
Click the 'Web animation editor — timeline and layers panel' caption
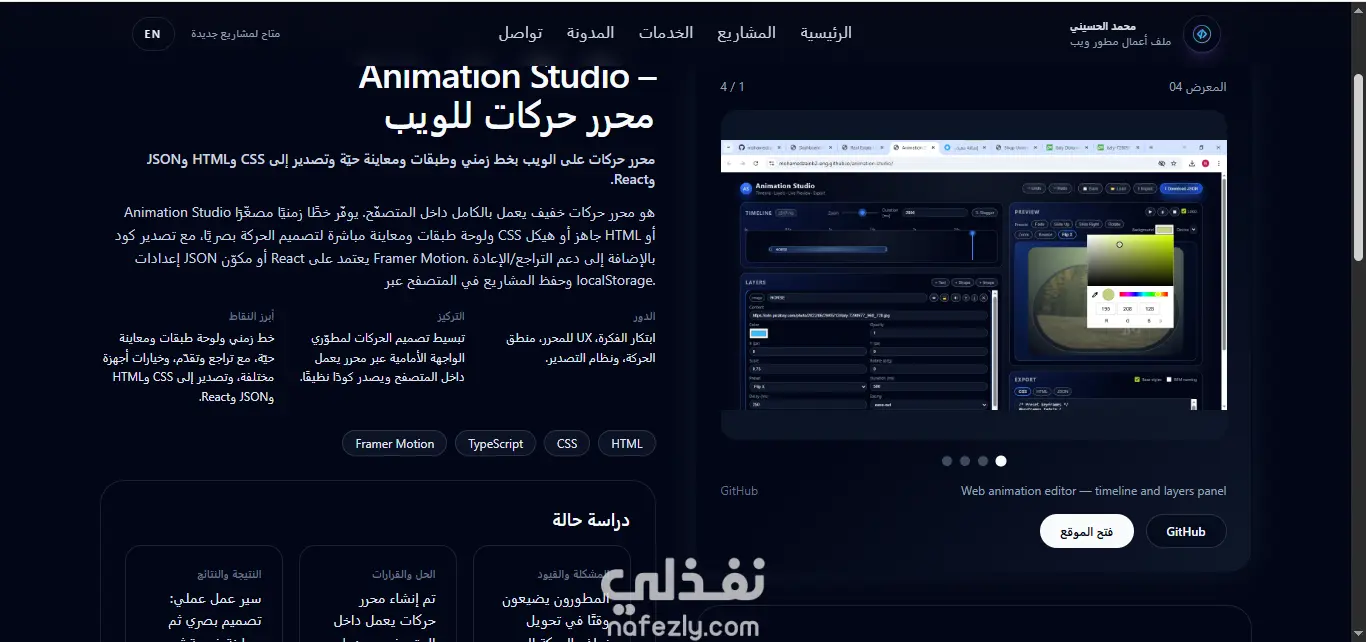click(x=1093, y=491)
